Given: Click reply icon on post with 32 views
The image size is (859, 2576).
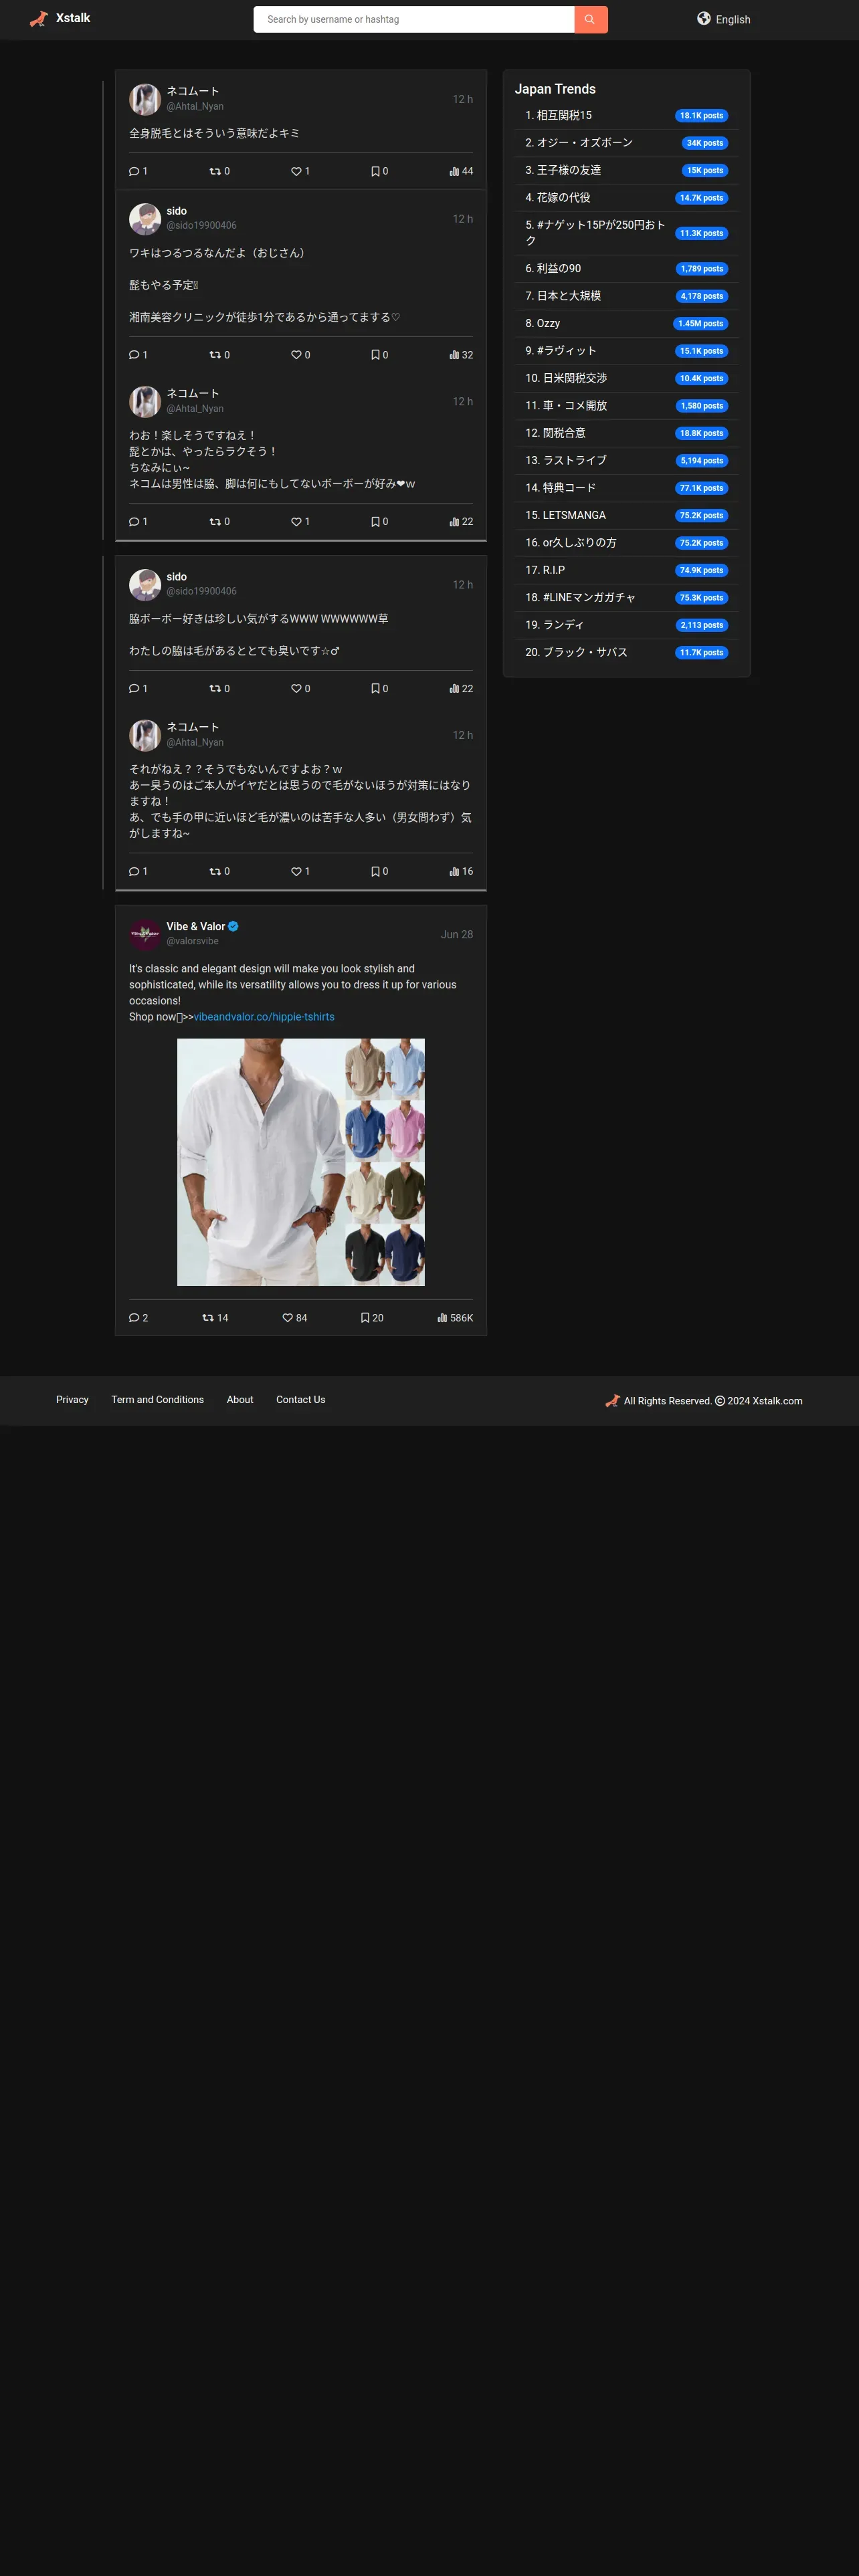Looking at the screenshot, I should tap(134, 355).
